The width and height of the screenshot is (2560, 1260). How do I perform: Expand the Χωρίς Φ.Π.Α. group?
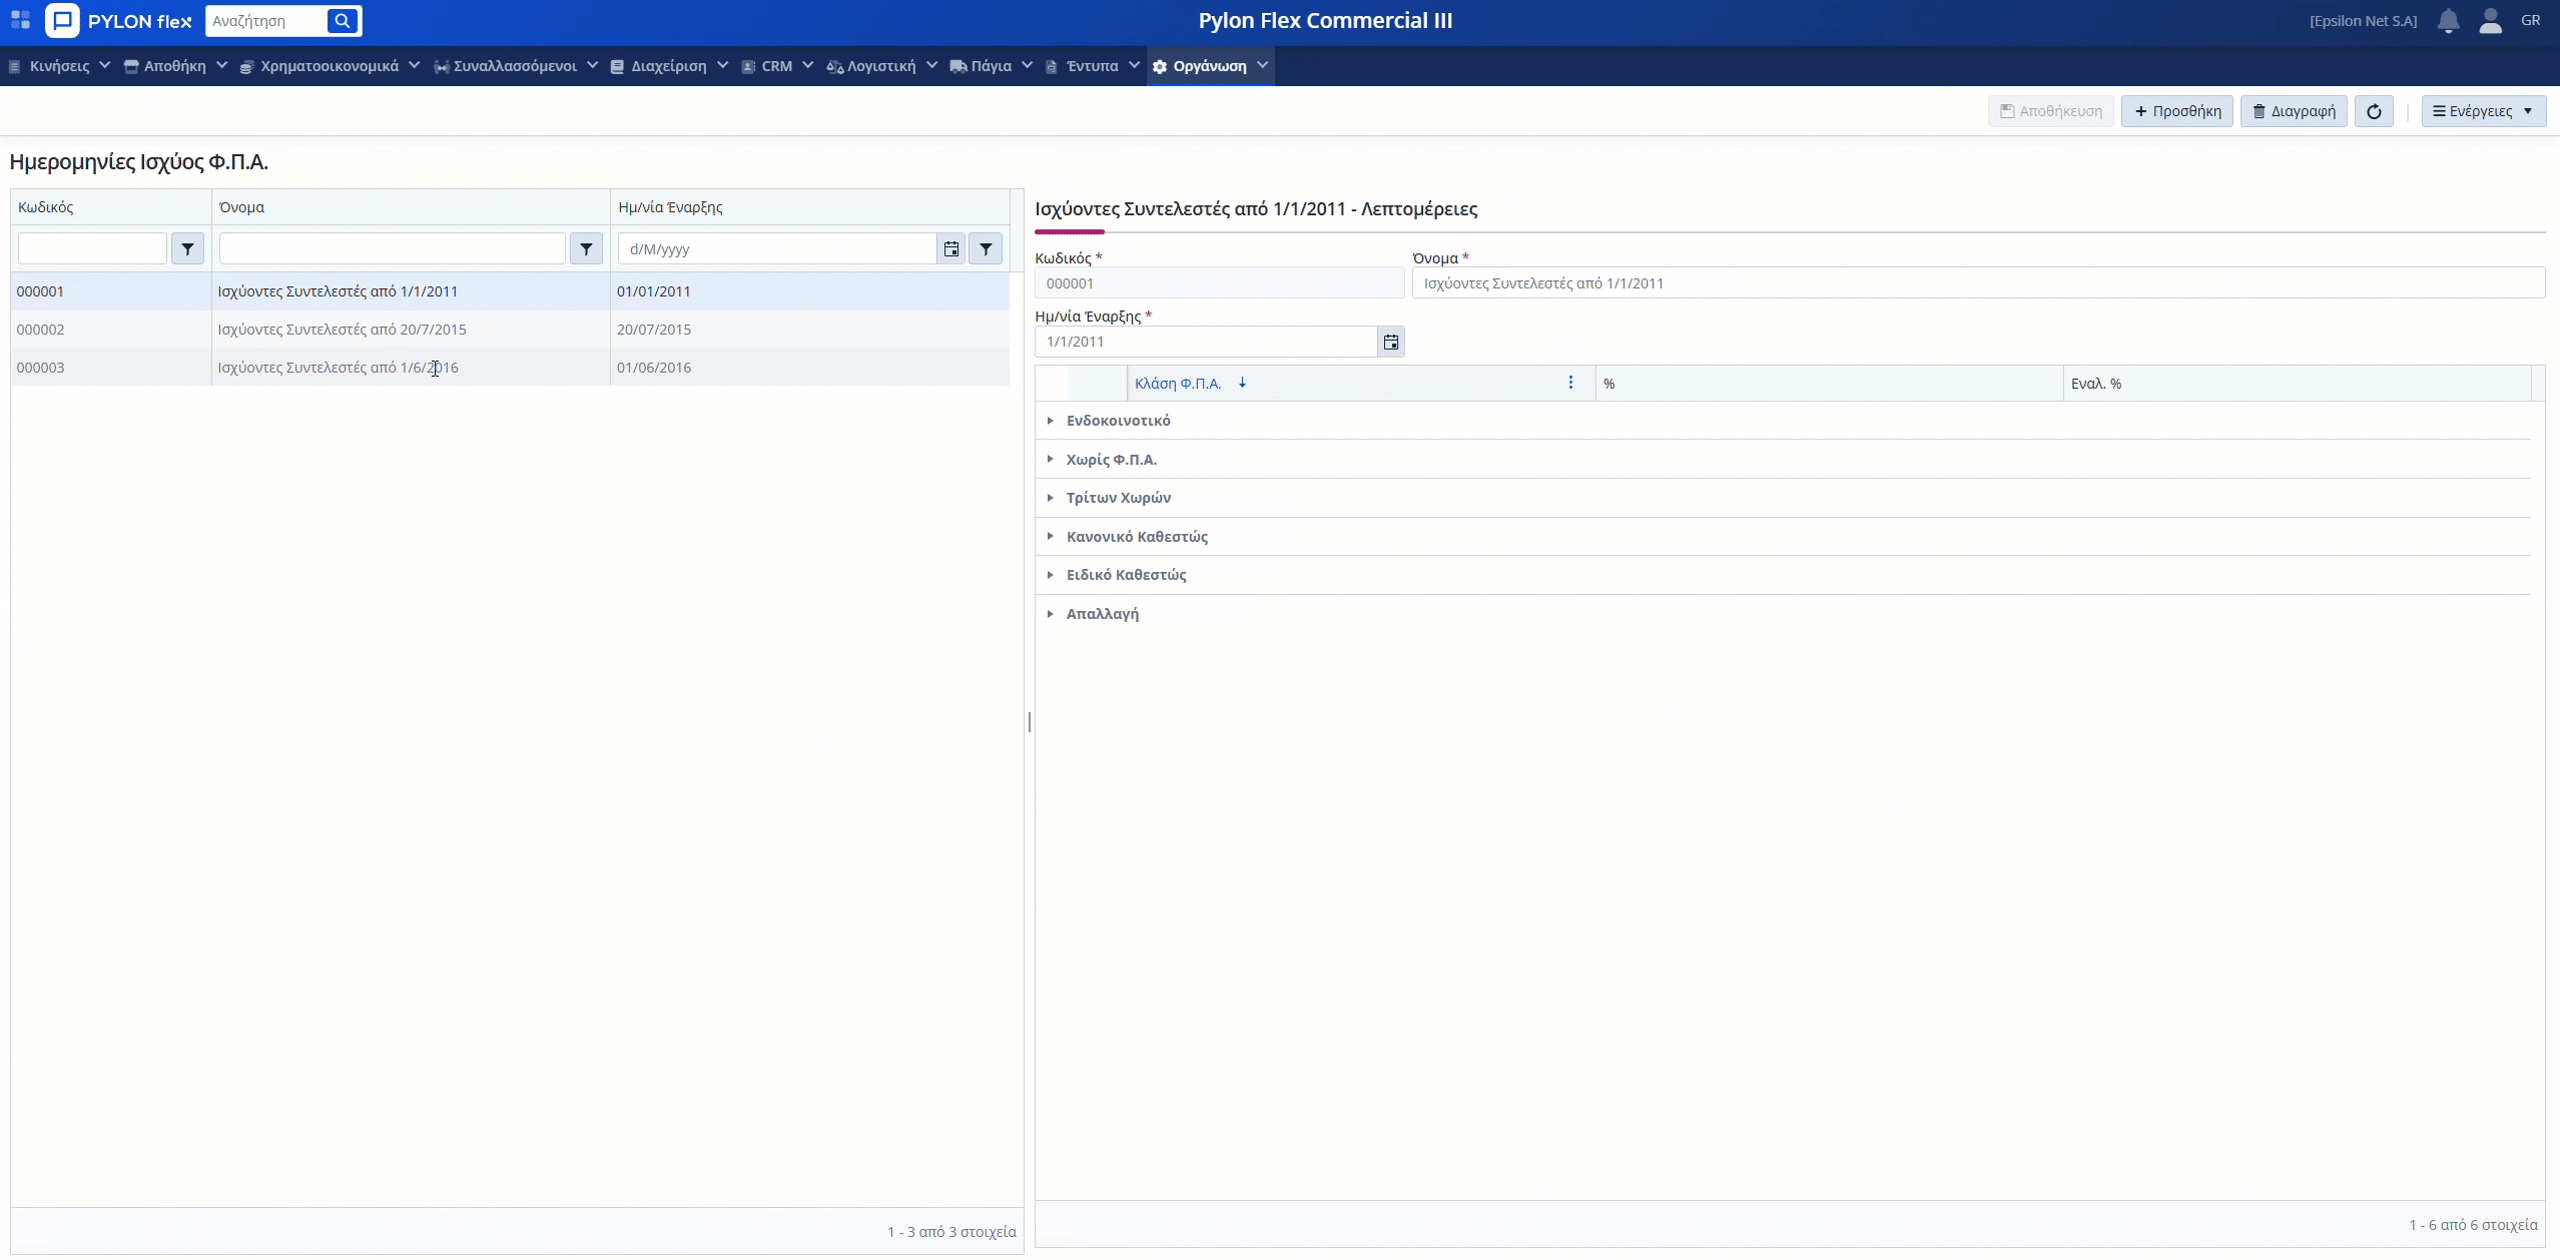[x=1050, y=459]
